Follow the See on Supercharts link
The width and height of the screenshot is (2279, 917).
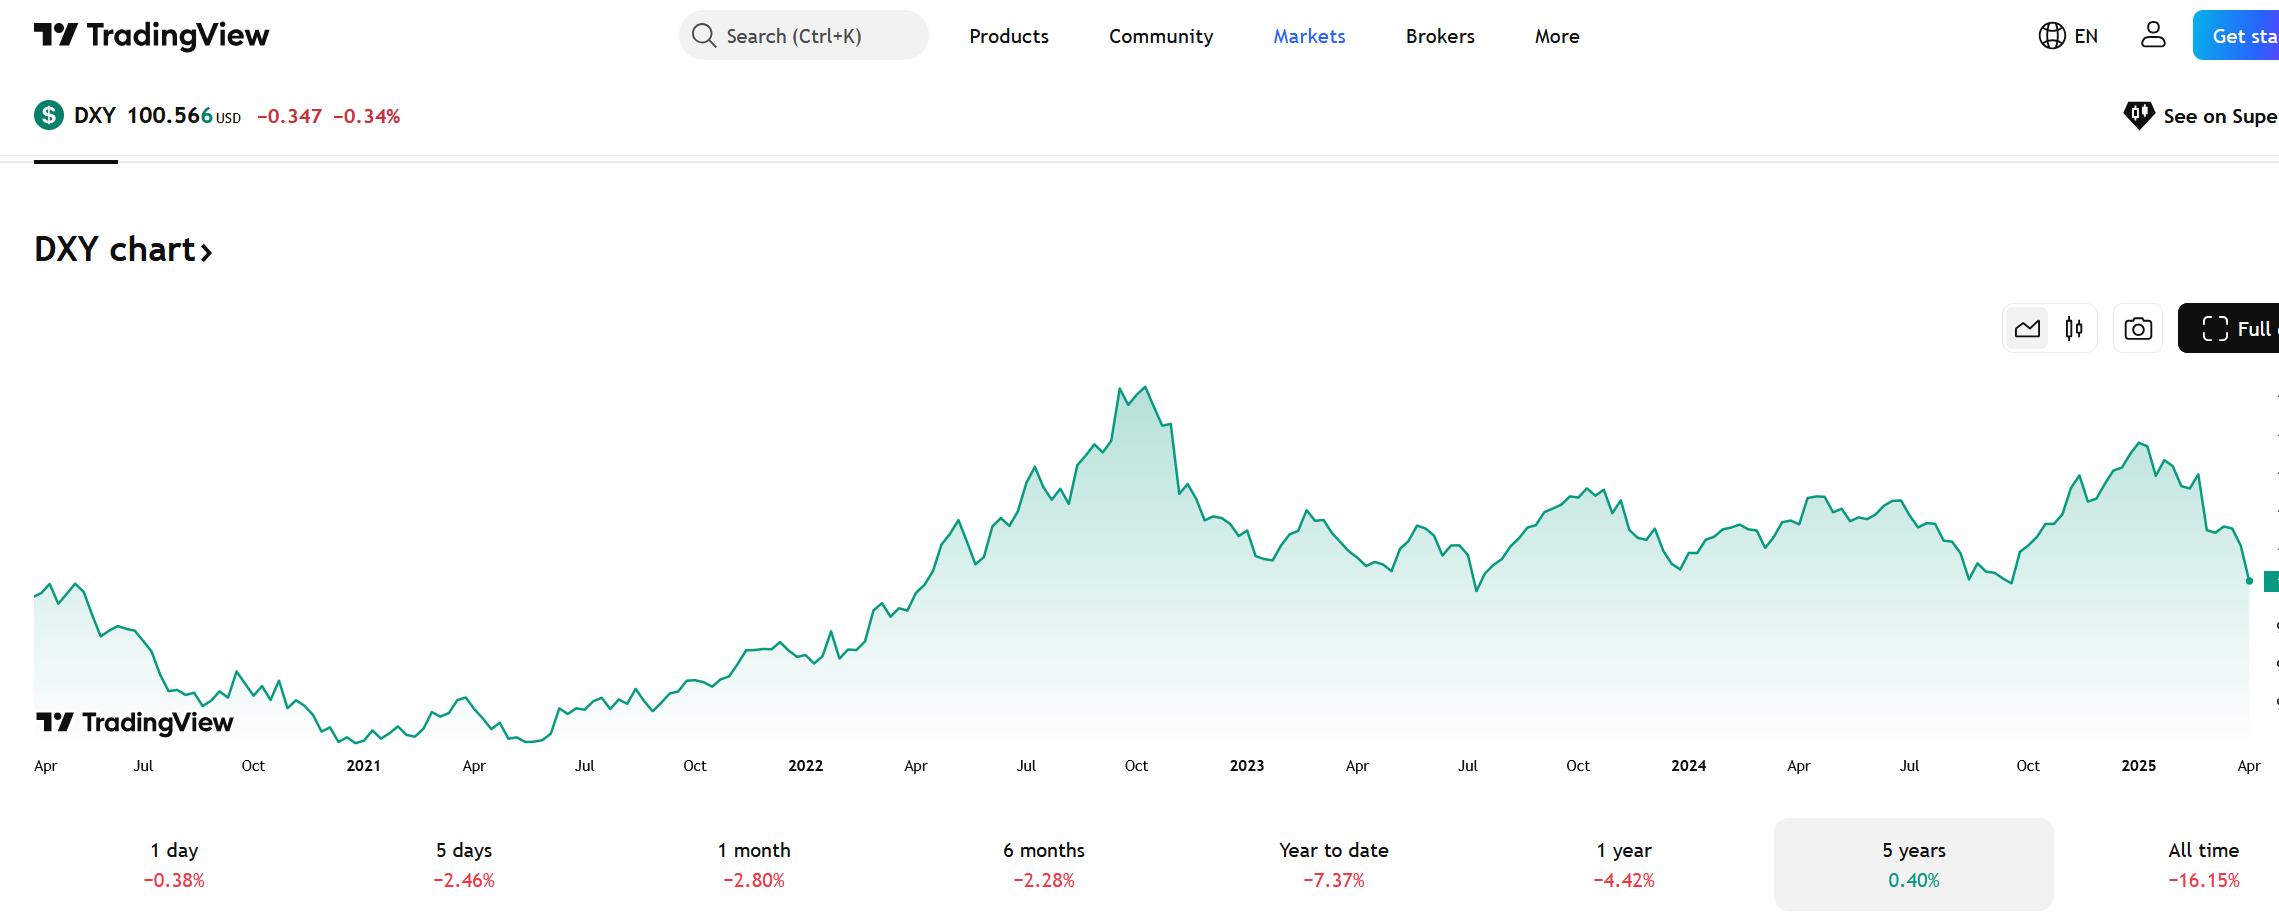point(2200,116)
